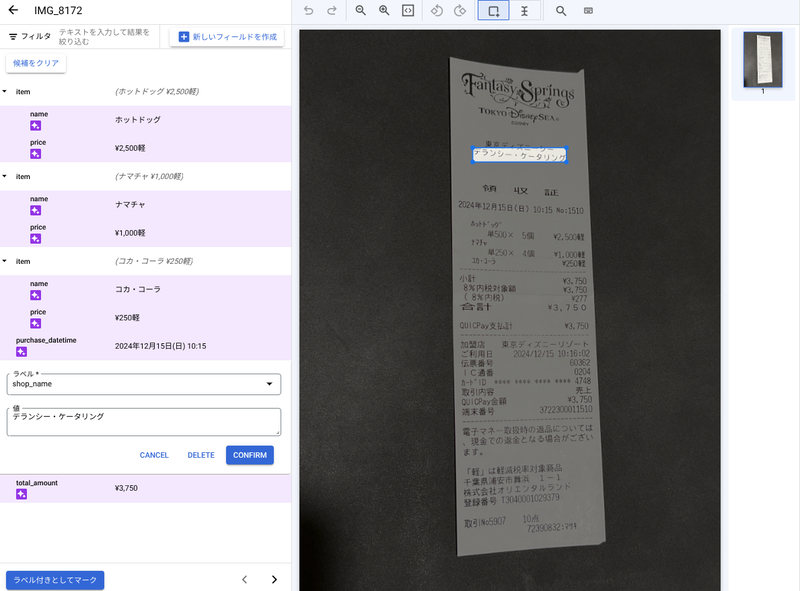Click the 候補をクリア button
The image size is (800, 591).
coord(36,63)
